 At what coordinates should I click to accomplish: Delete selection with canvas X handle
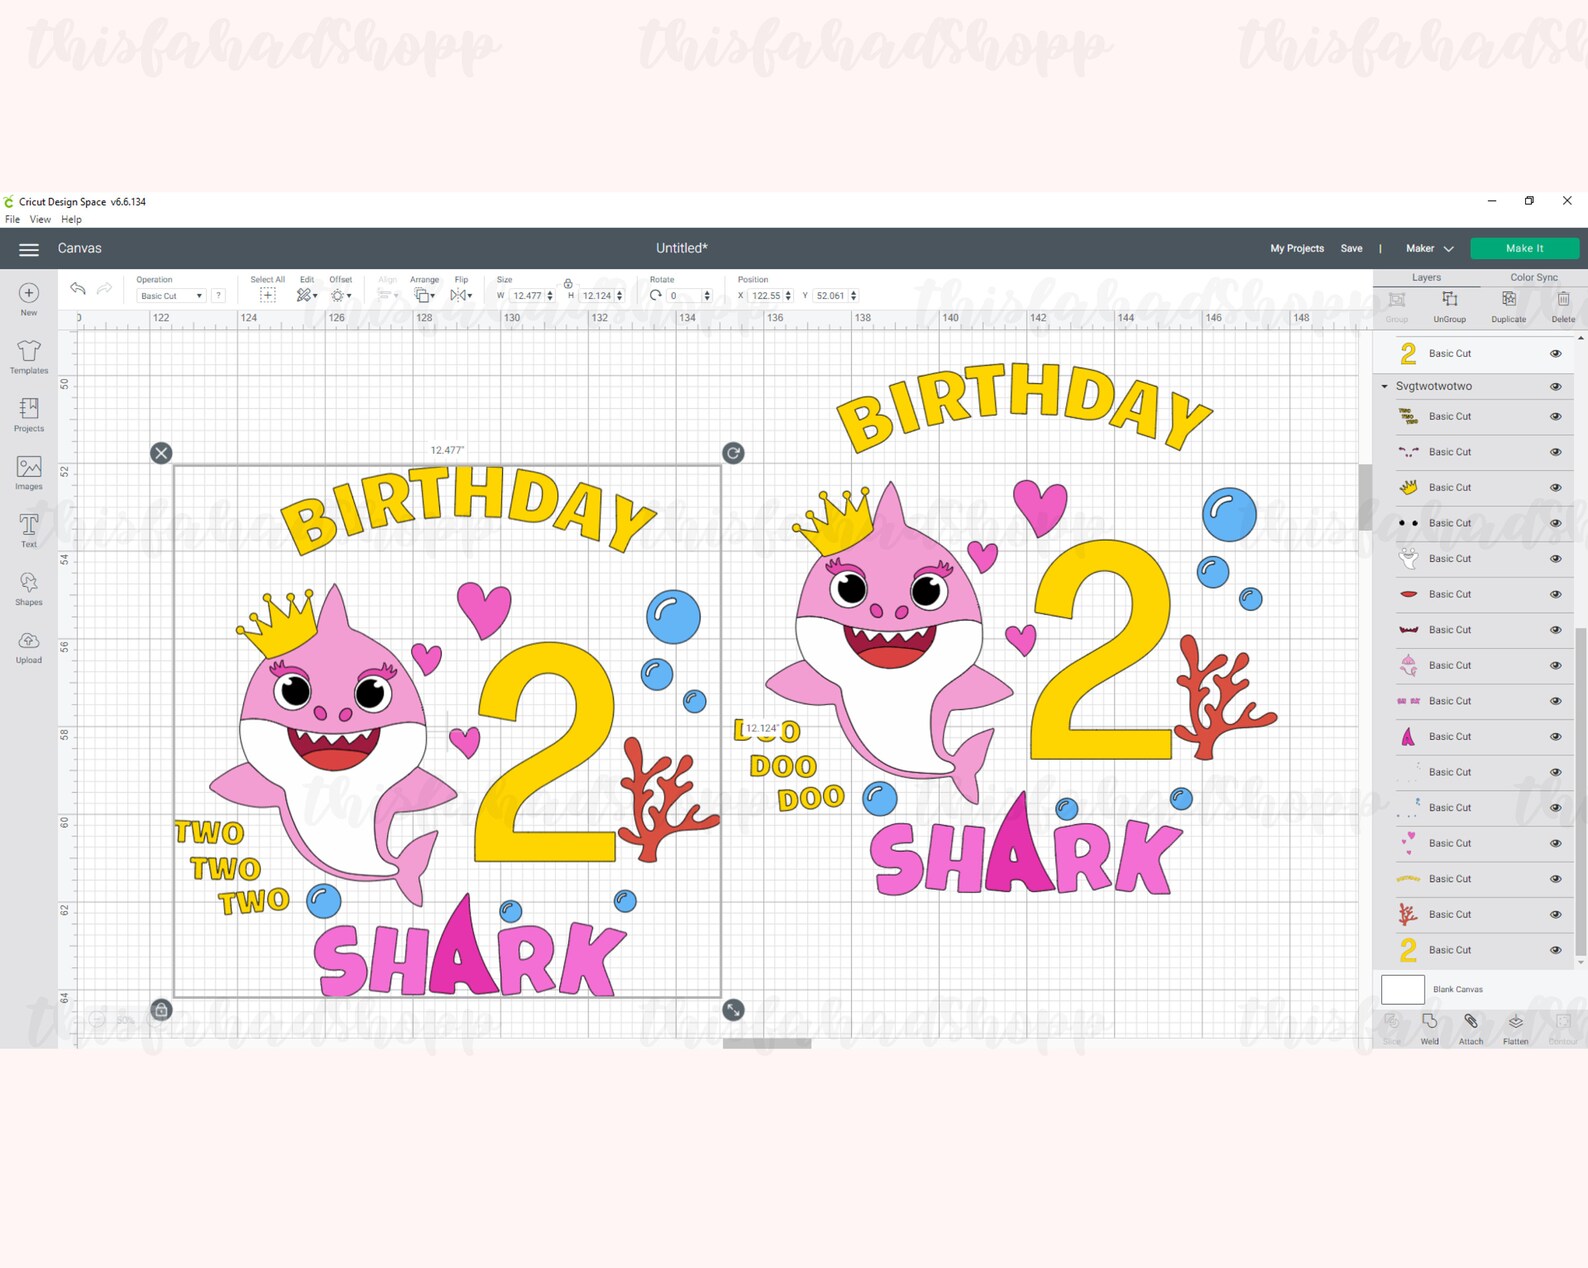[161, 453]
